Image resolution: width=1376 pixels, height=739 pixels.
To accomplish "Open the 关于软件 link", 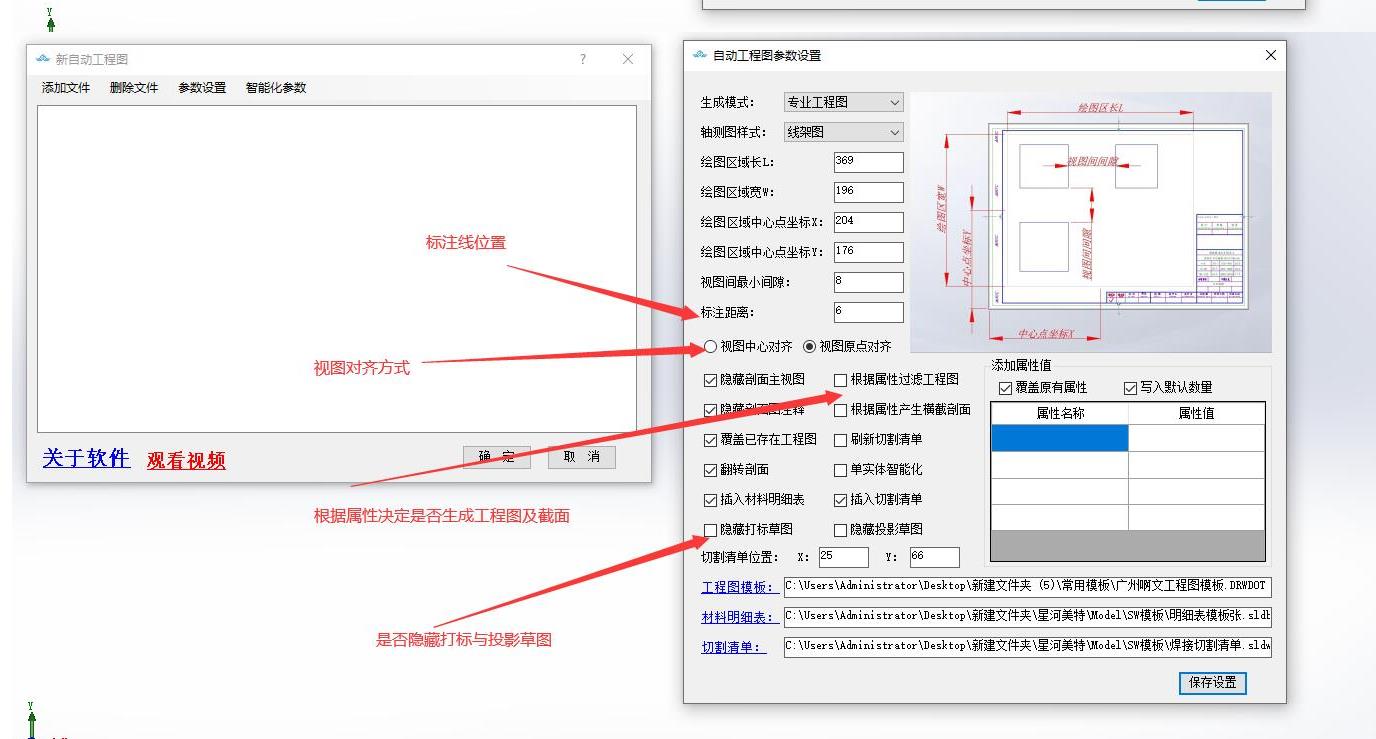I will 86,458.
